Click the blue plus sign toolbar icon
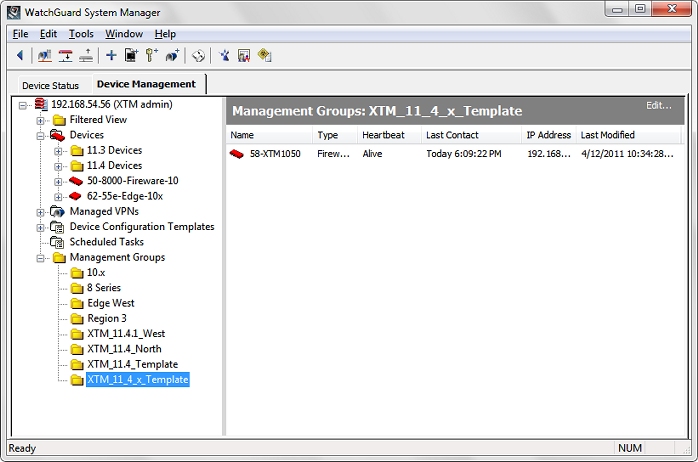Screen dimensions: 698x462 pyautogui.click(x=111, y=55)
